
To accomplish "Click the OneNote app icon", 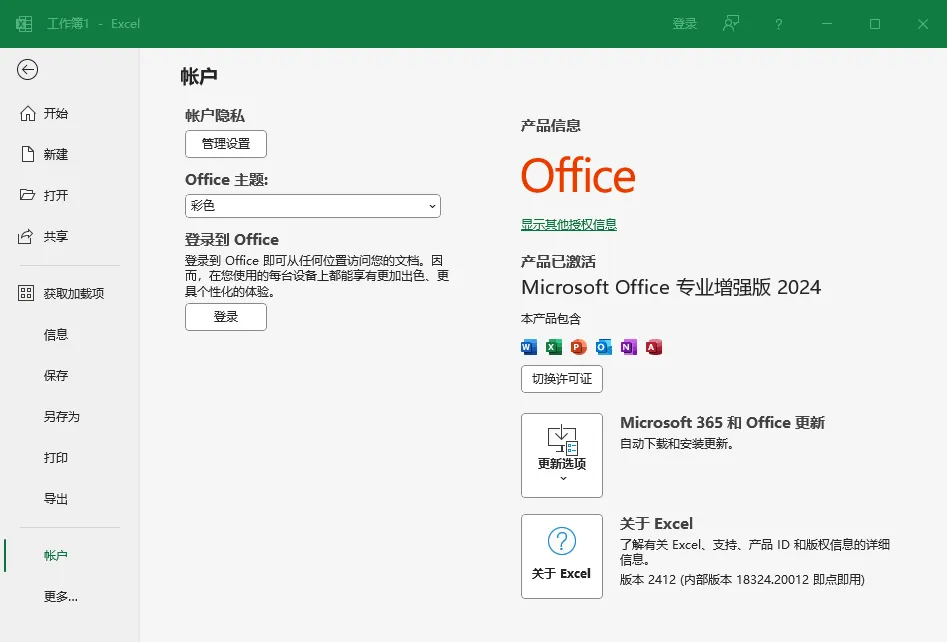I will click(x=629, y=347).
